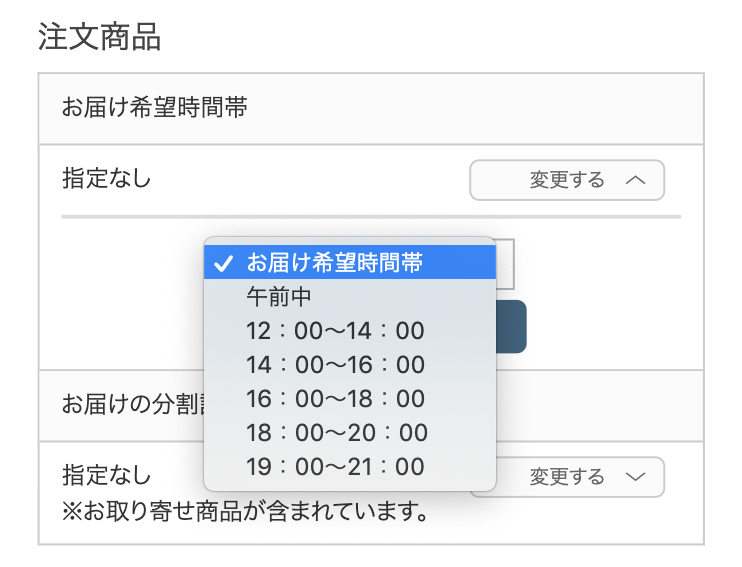Select the 19:00〜21:00 delivery time
This screenshot has height=567, width=742.
(350, 467)
